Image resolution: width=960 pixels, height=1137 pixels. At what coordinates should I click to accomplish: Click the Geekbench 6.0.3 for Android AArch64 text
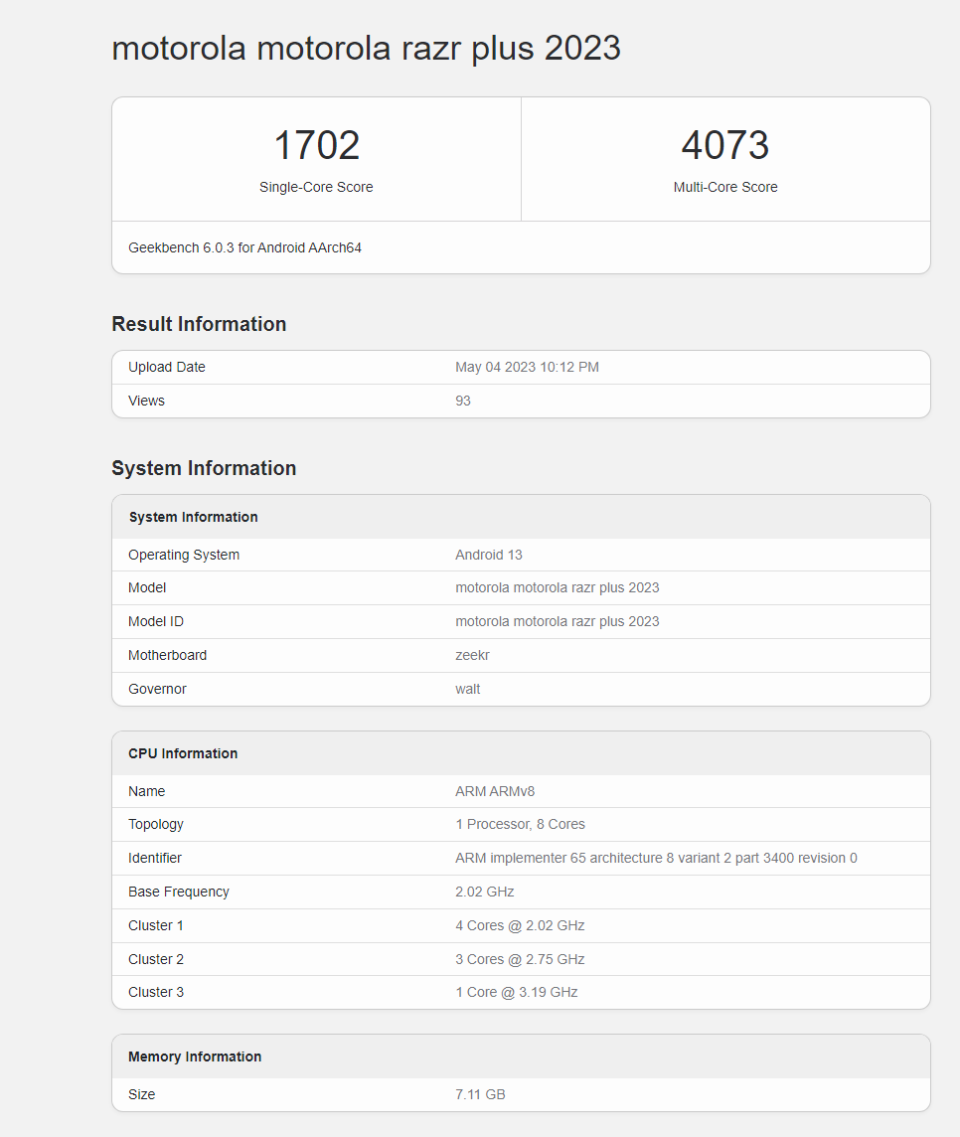coord(245,248)
